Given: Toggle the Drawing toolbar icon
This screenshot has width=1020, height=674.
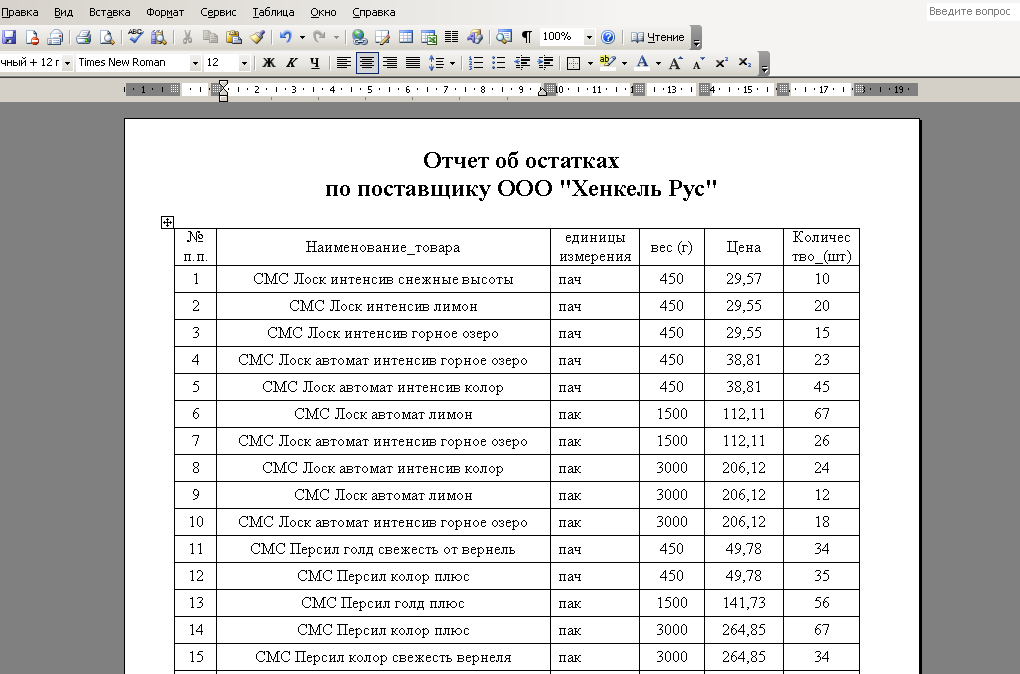Looking at the screenshot, I should pos(475,37).
